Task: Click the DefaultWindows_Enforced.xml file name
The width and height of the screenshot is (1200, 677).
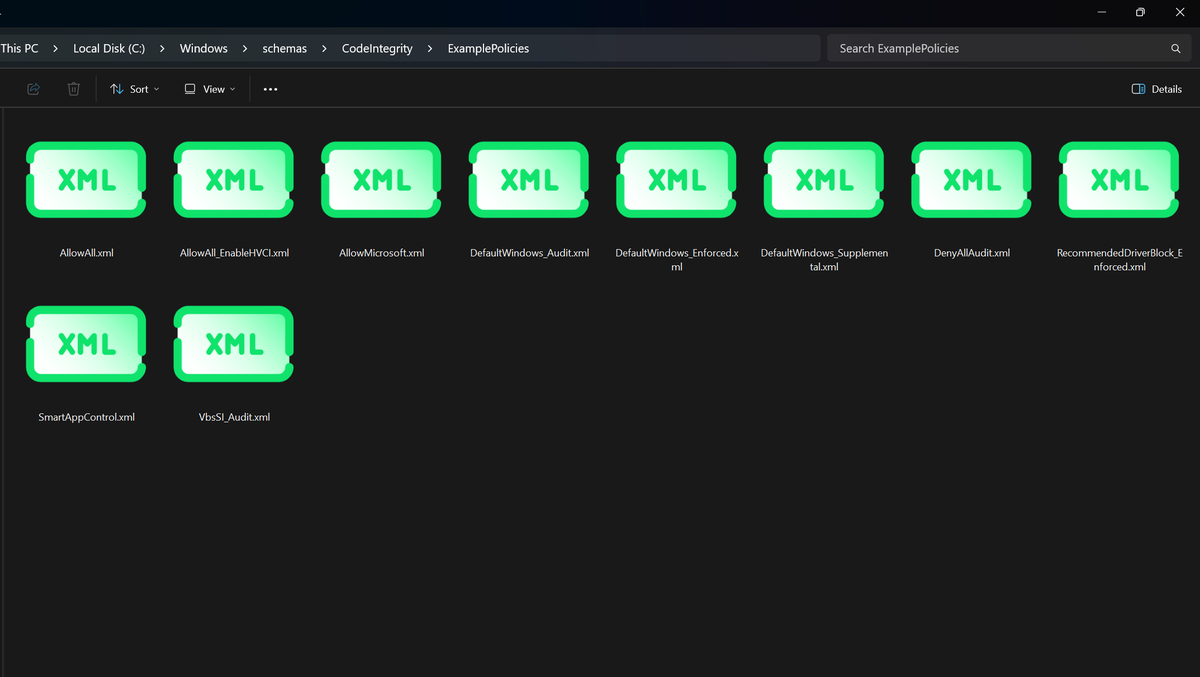Action: click(677, 260)
